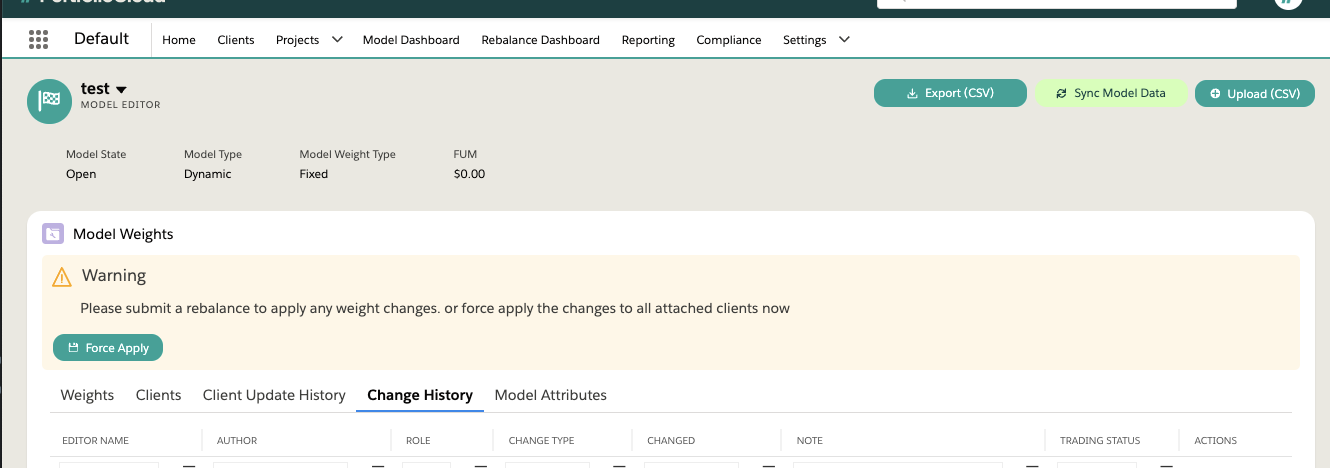Open the app launcher grid icon
1330x468 pixels.
(39, 40)
